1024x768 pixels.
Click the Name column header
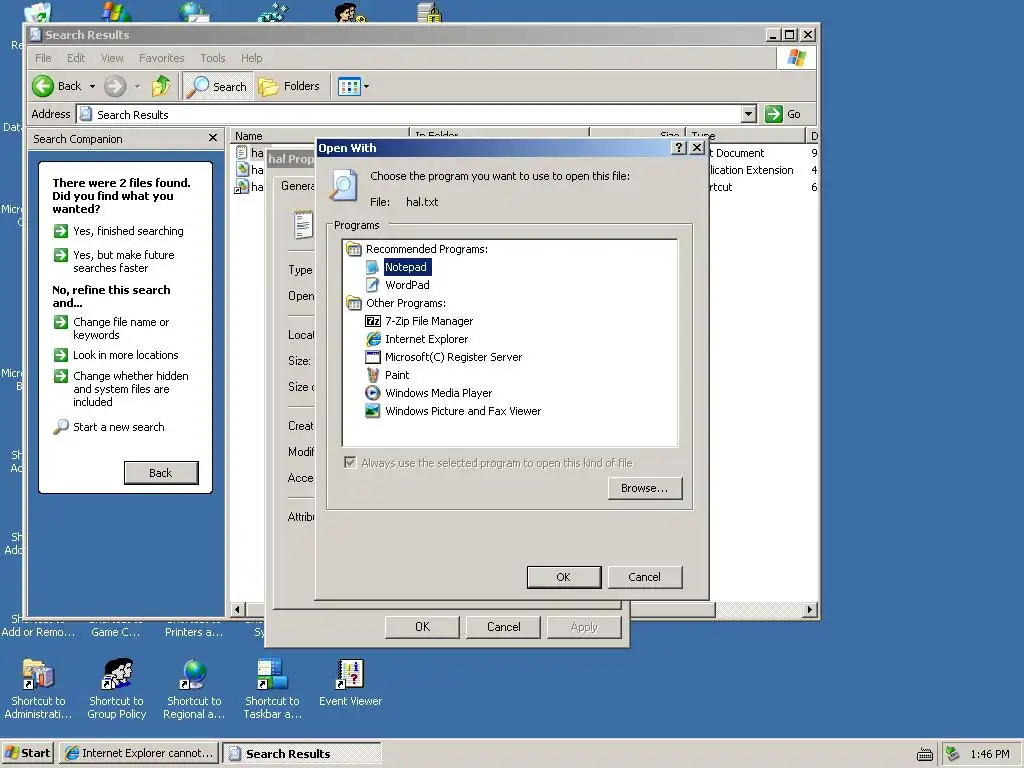[320, 136]
